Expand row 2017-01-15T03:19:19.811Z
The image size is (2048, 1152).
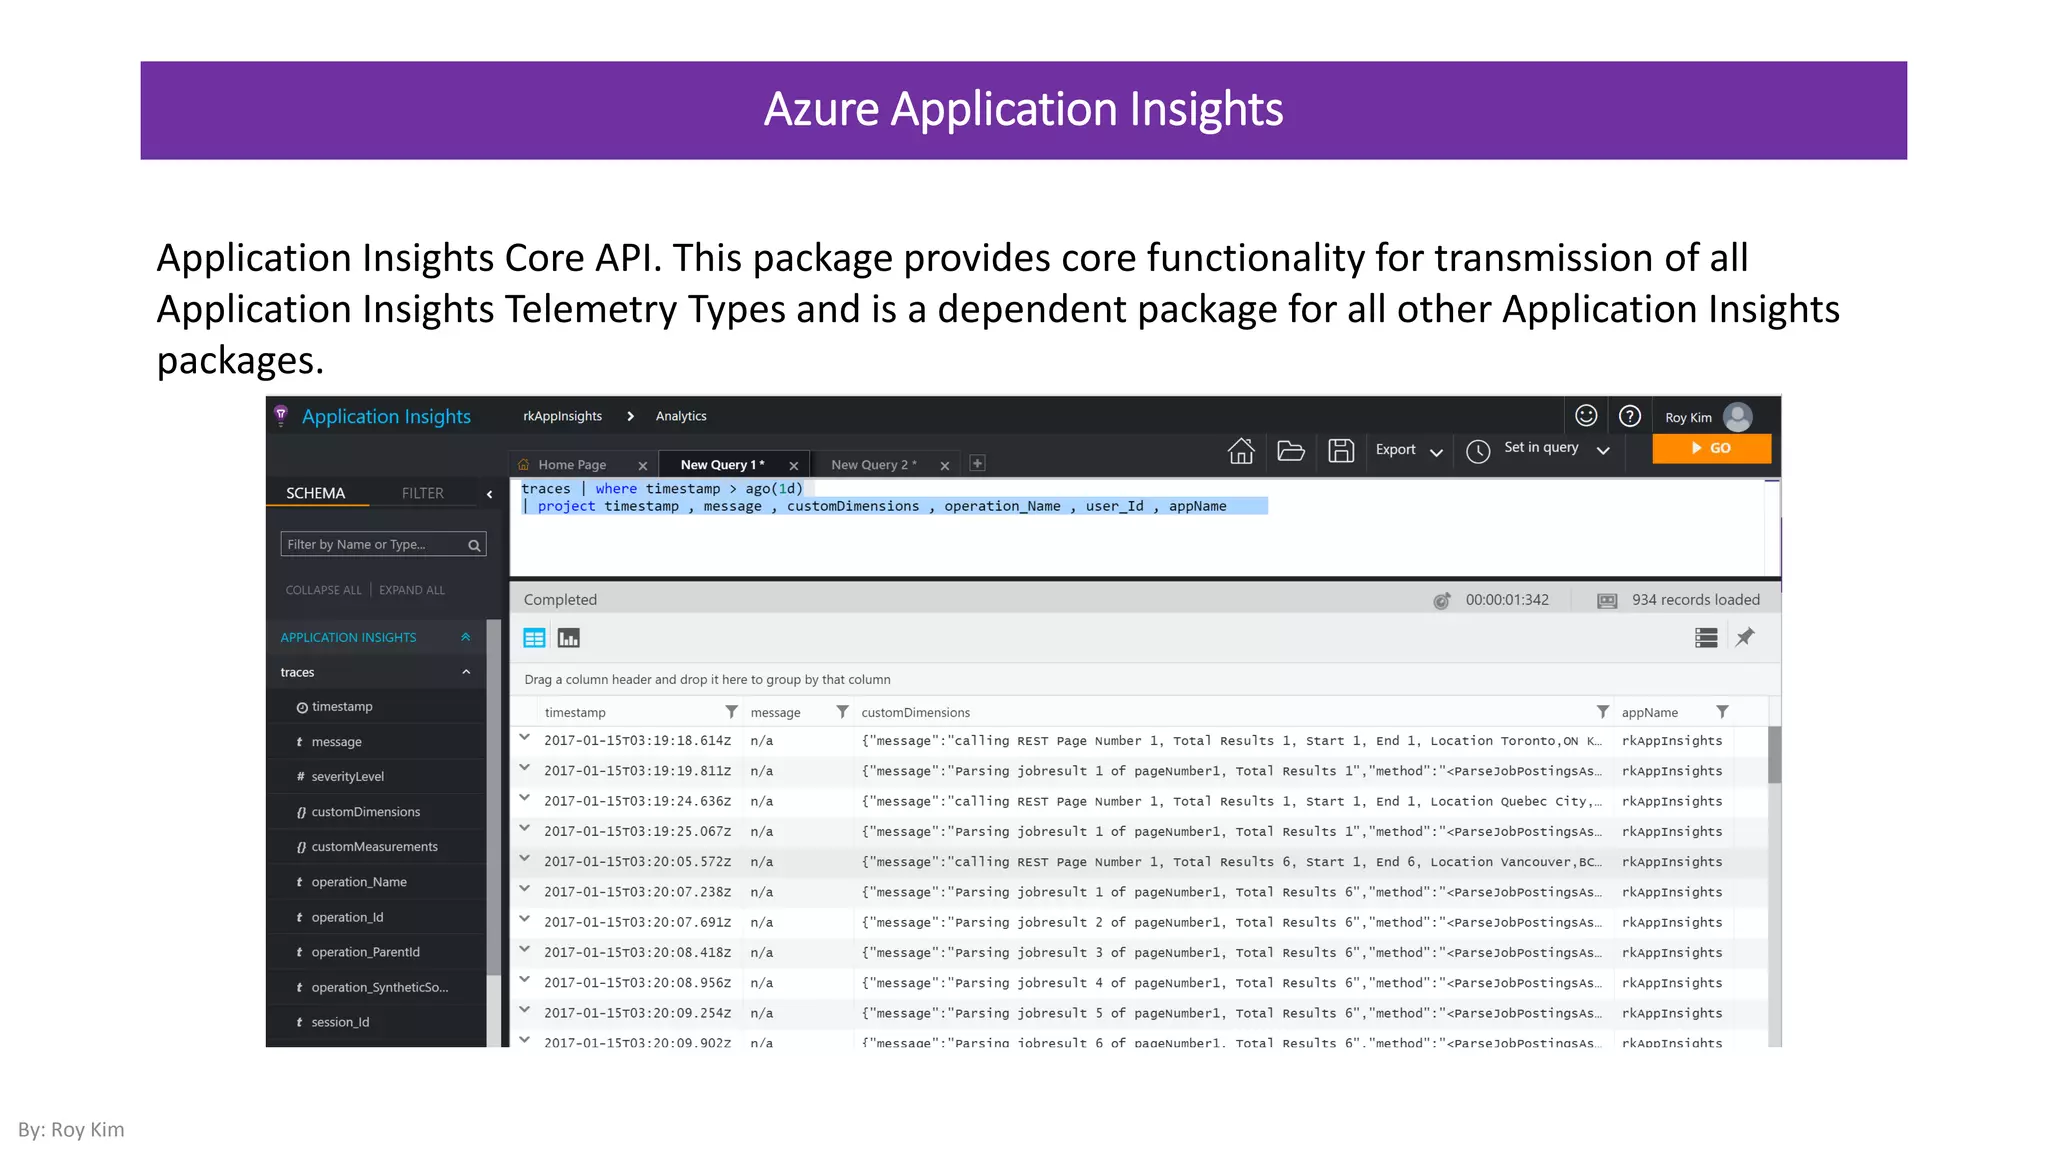pos(524,768)
